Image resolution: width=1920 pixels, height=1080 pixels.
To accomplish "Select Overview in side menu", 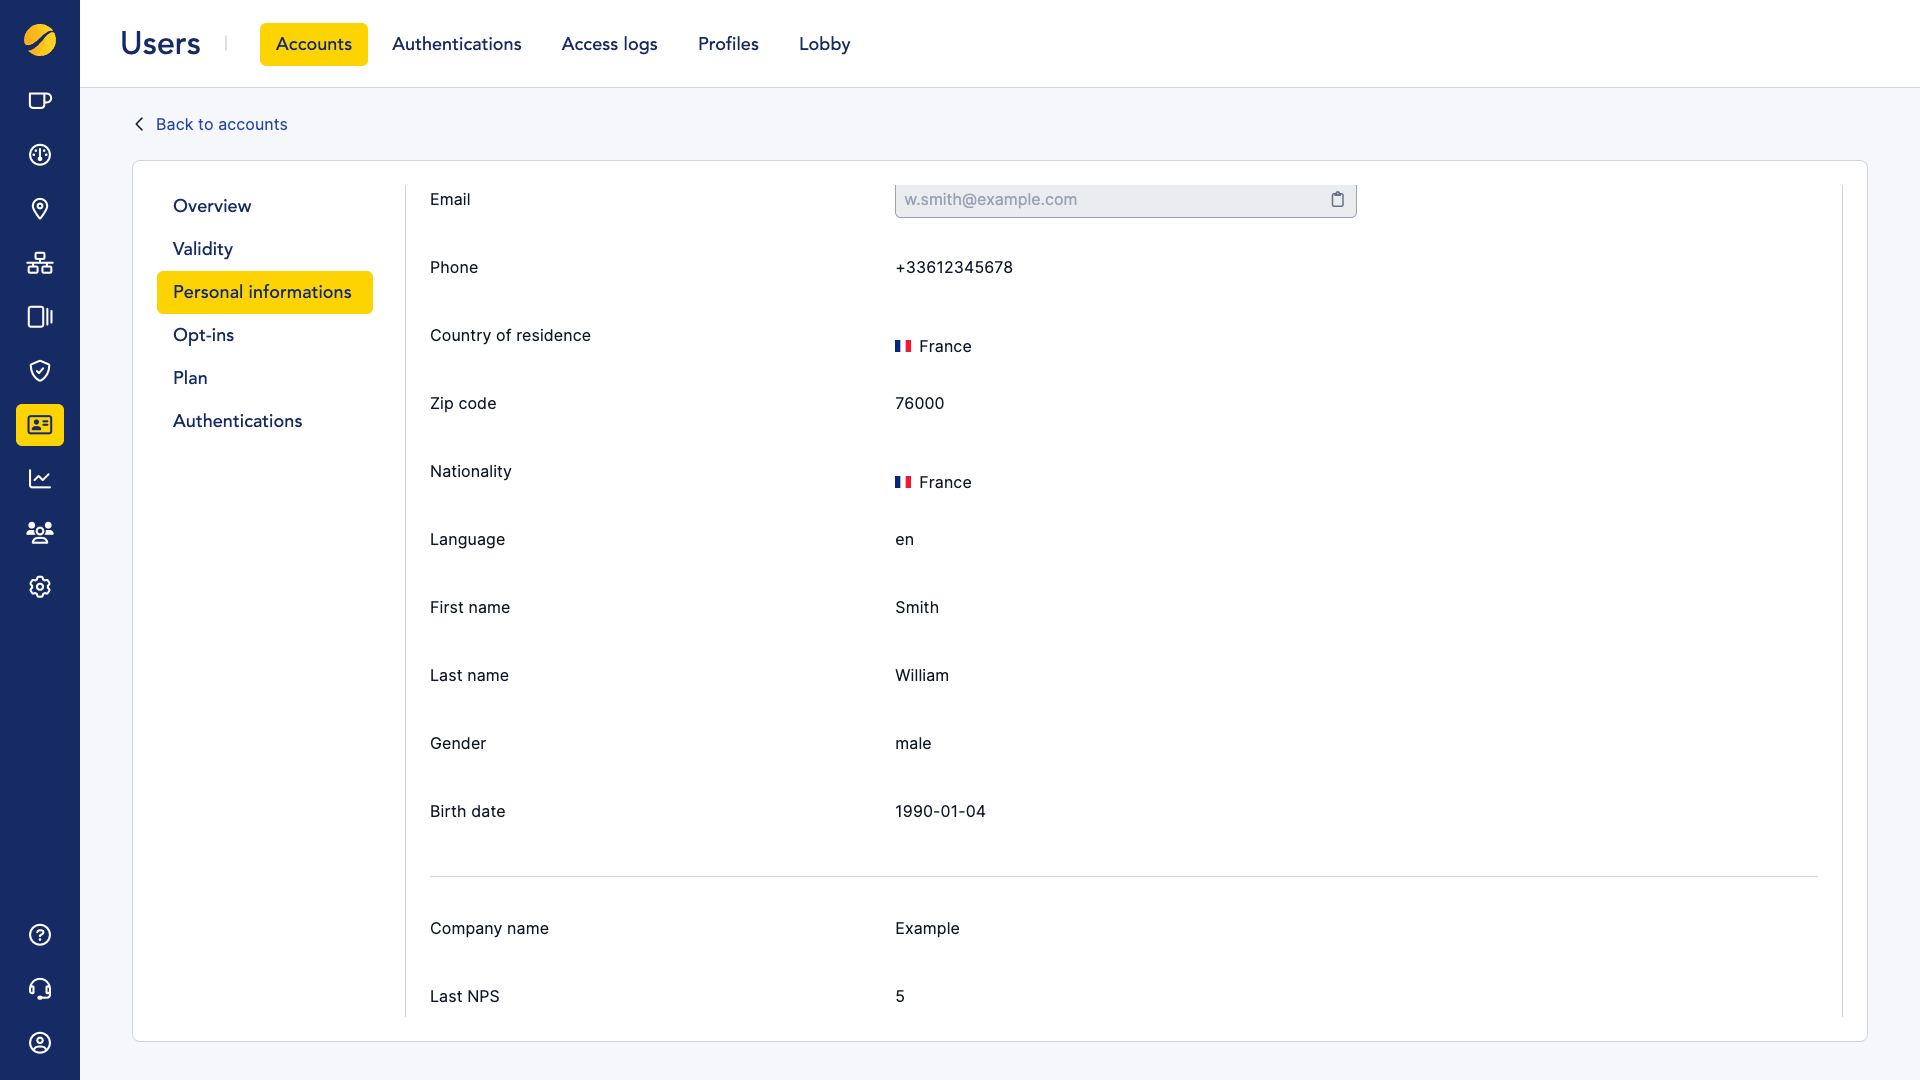I will [x=212, y=206].
